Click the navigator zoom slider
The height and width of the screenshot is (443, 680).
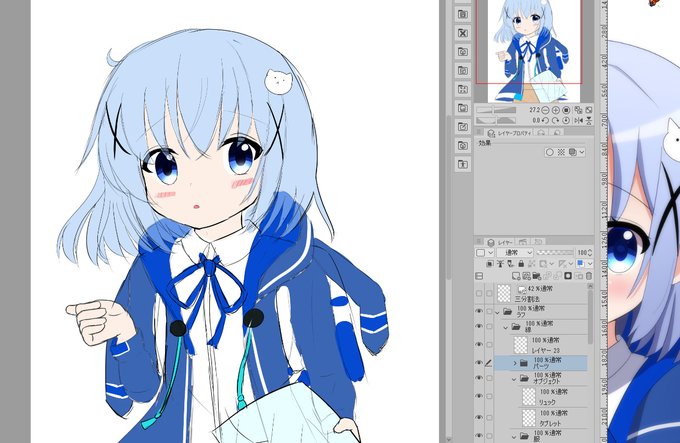pos(496,110)
